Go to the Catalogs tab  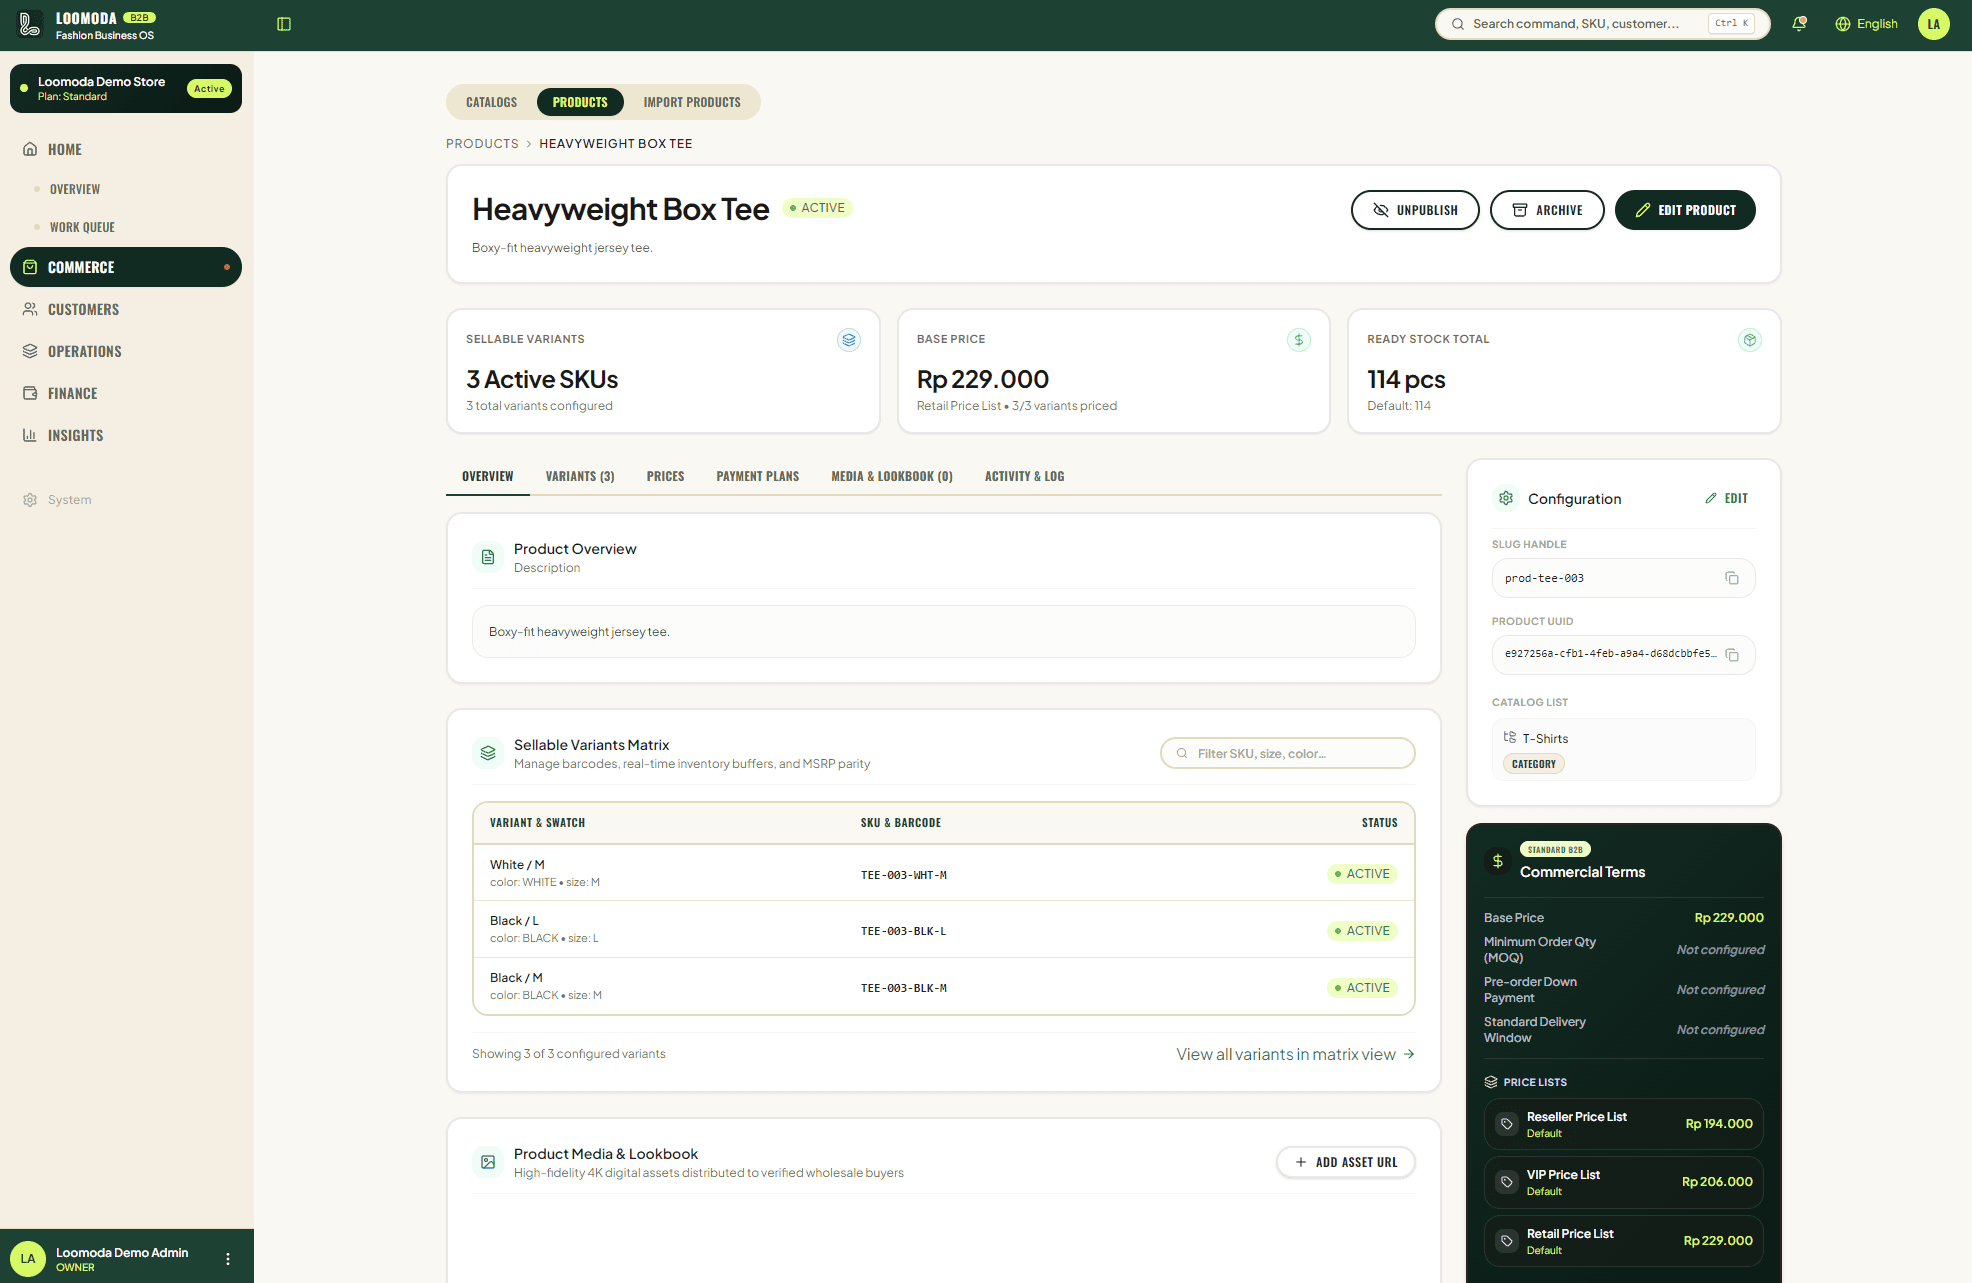tap(492, 102)
